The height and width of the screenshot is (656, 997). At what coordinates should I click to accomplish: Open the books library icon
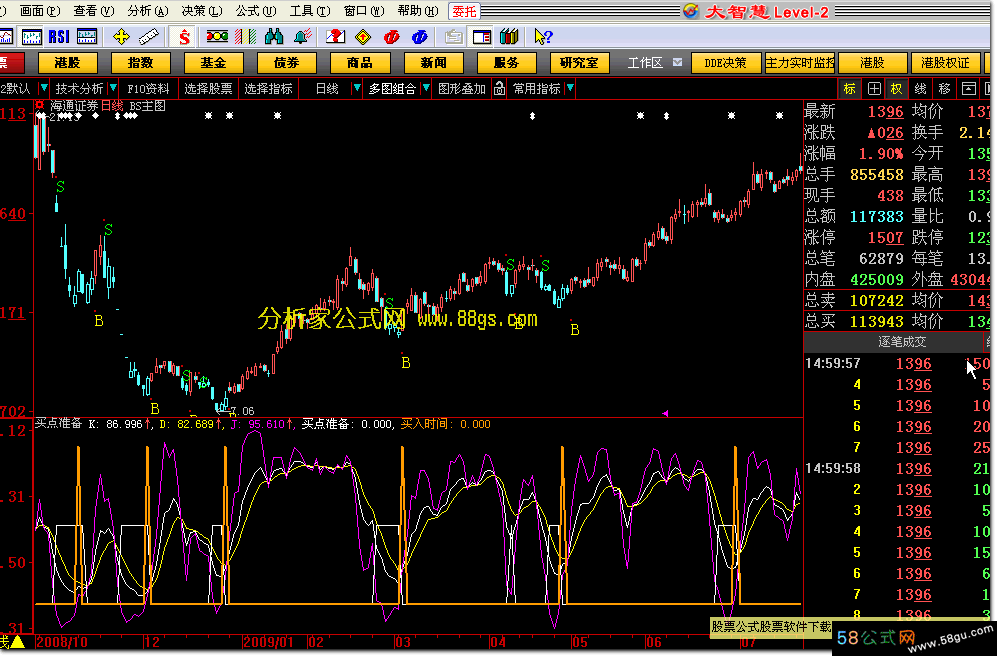tap(509, 37)
